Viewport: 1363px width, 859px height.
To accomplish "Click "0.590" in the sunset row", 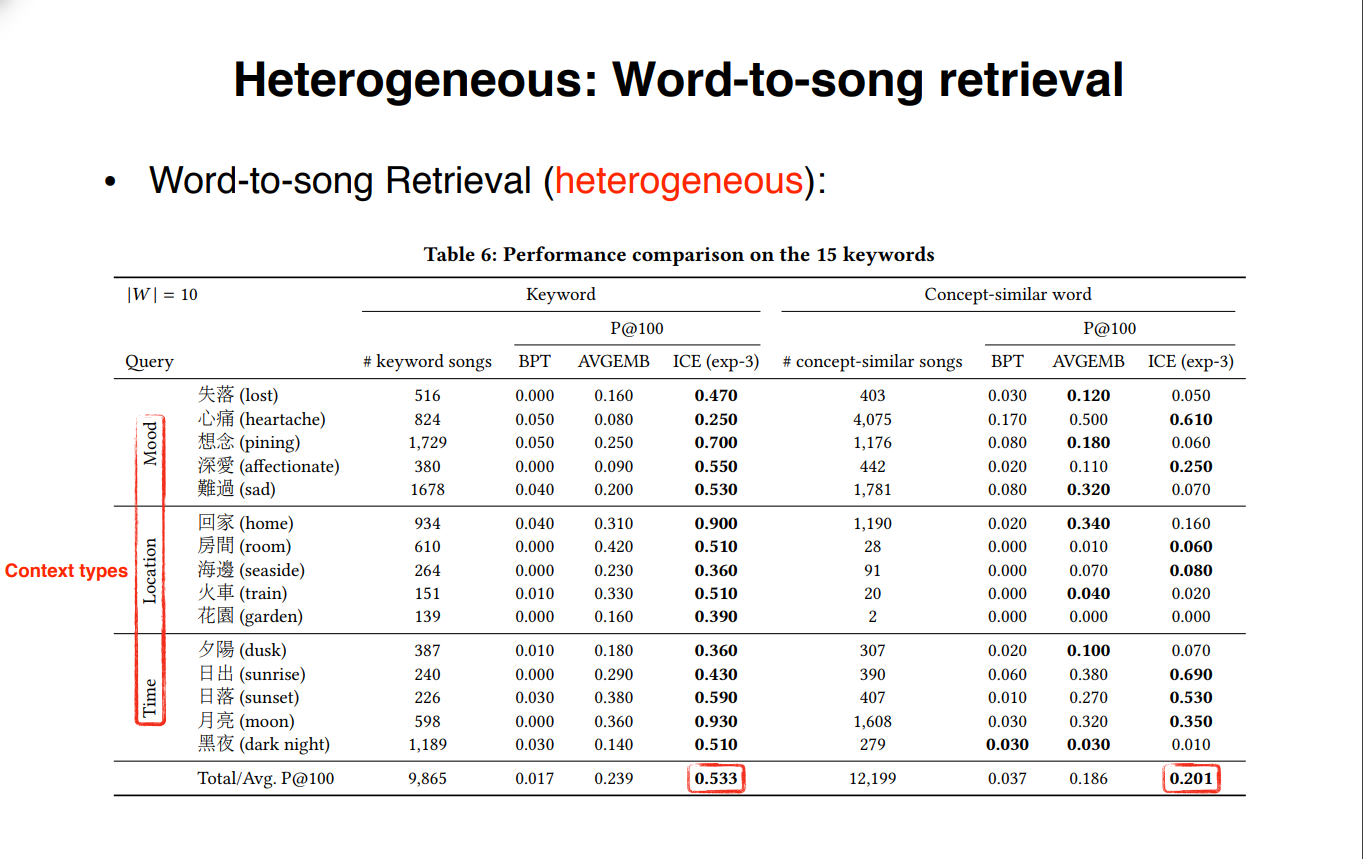I will click(716, 697).
